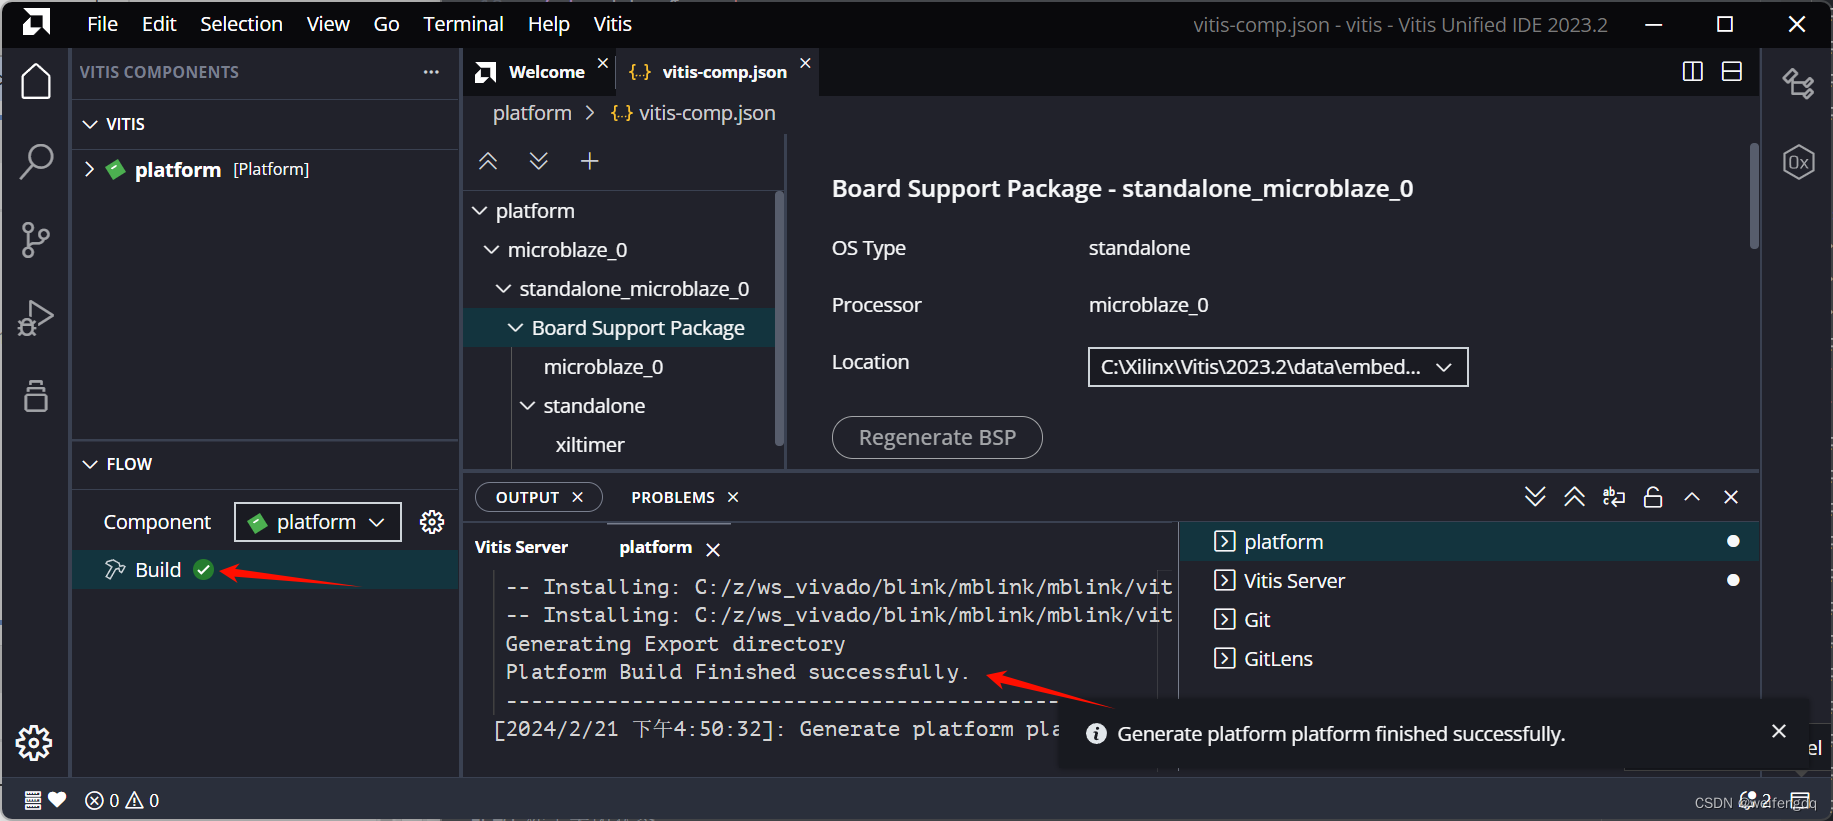Select the OUTPUT panel tab
Viewport: 1833px width, 821px height.
click(x=527, y=497)
